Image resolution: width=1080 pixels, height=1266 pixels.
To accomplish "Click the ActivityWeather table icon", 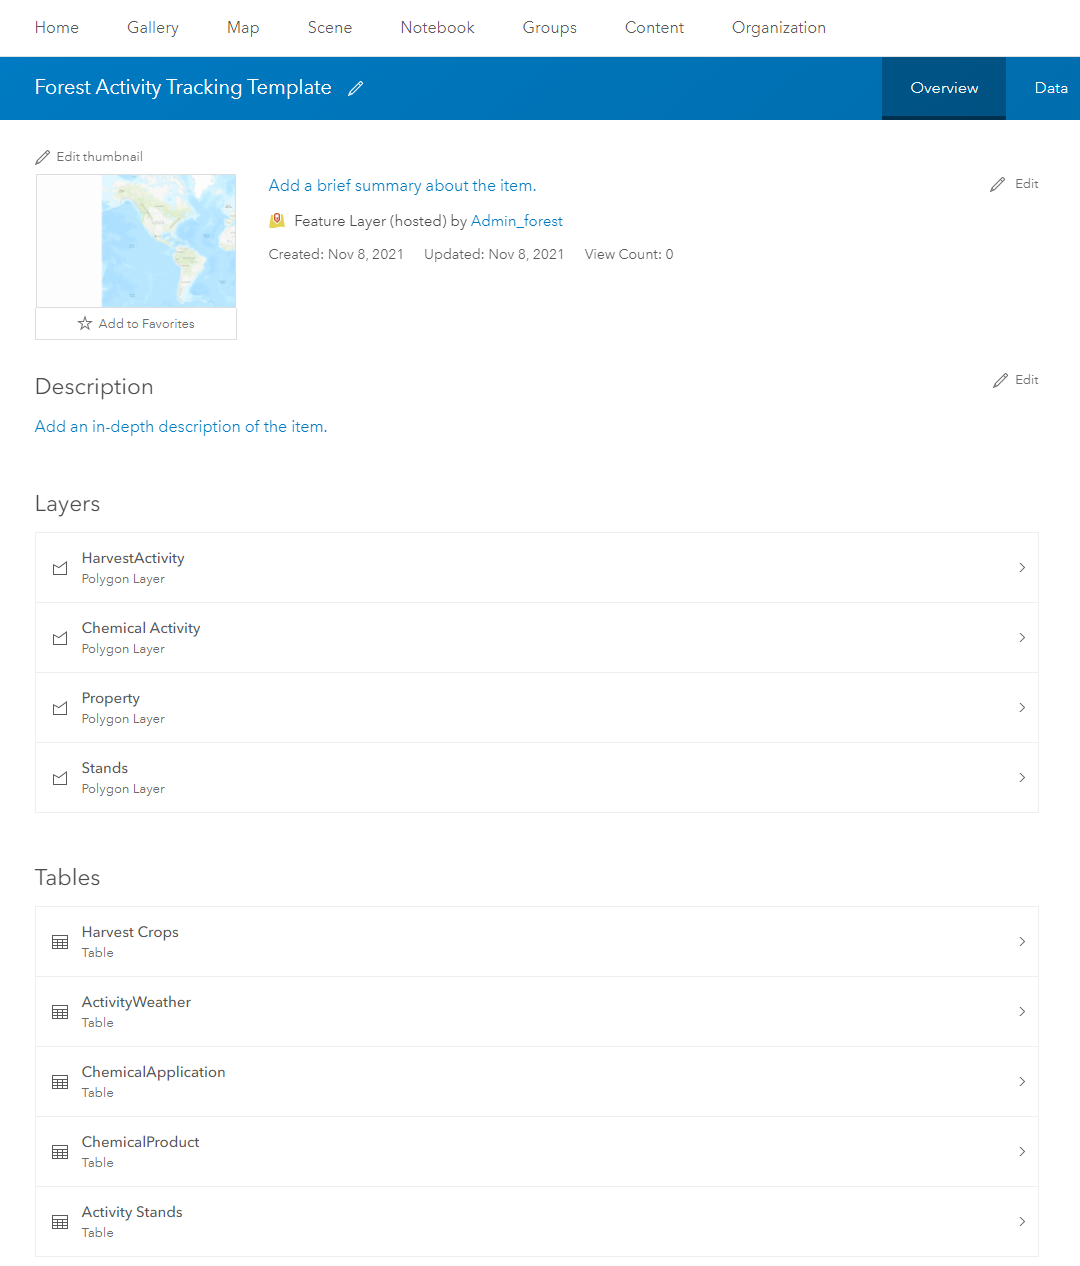I will (x=60, y=1012).
